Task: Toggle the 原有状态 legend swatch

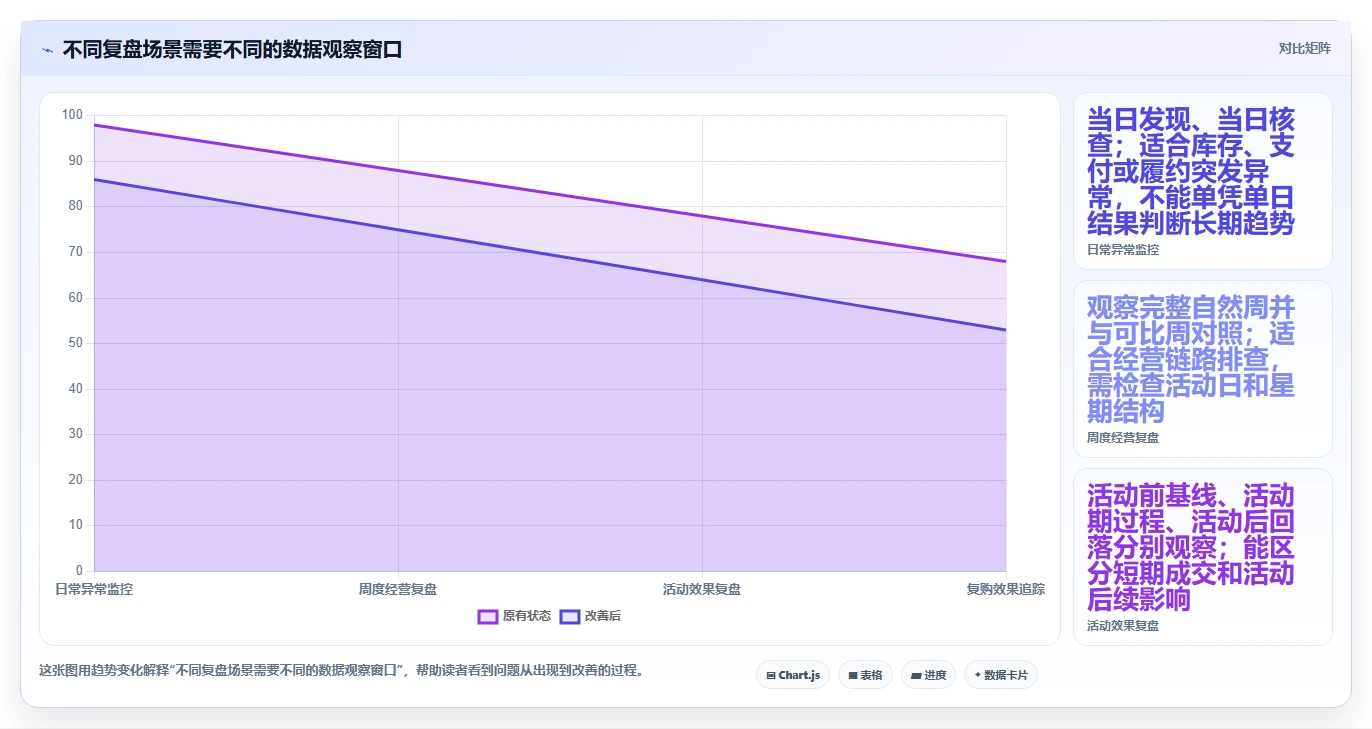Action: tap(488, 616)
